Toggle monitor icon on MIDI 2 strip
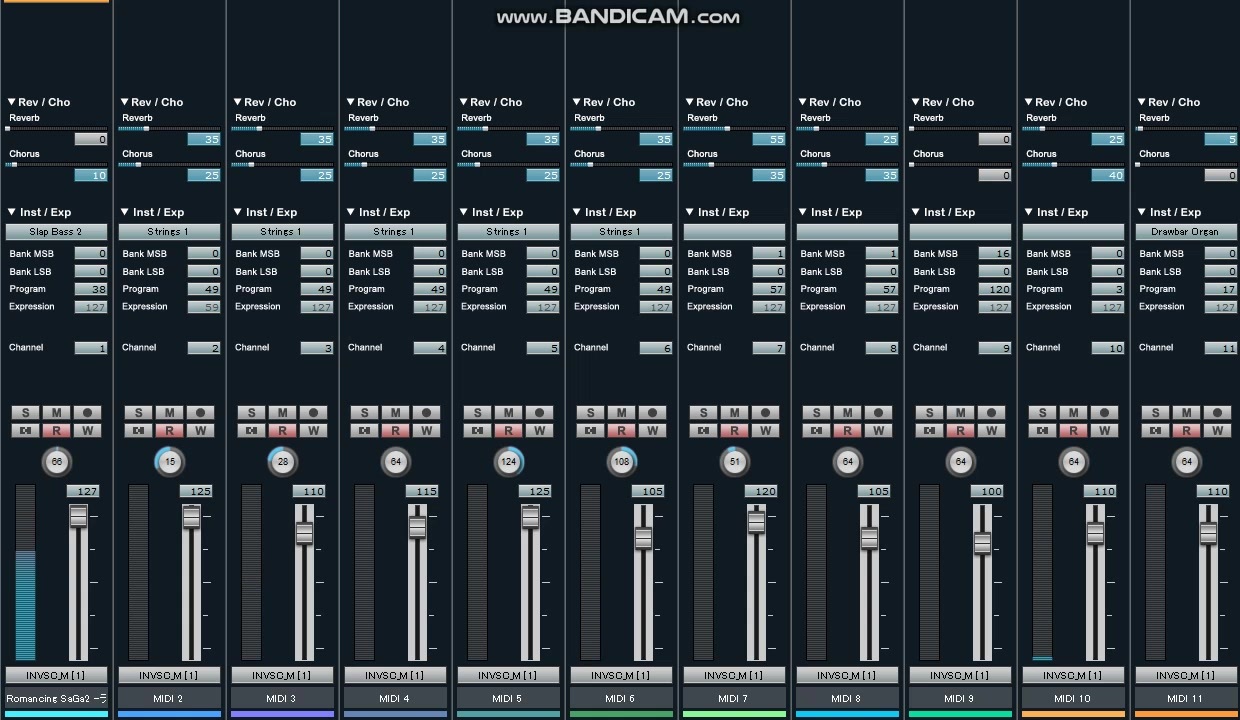1240x720 pixels. tap(138, 431)
